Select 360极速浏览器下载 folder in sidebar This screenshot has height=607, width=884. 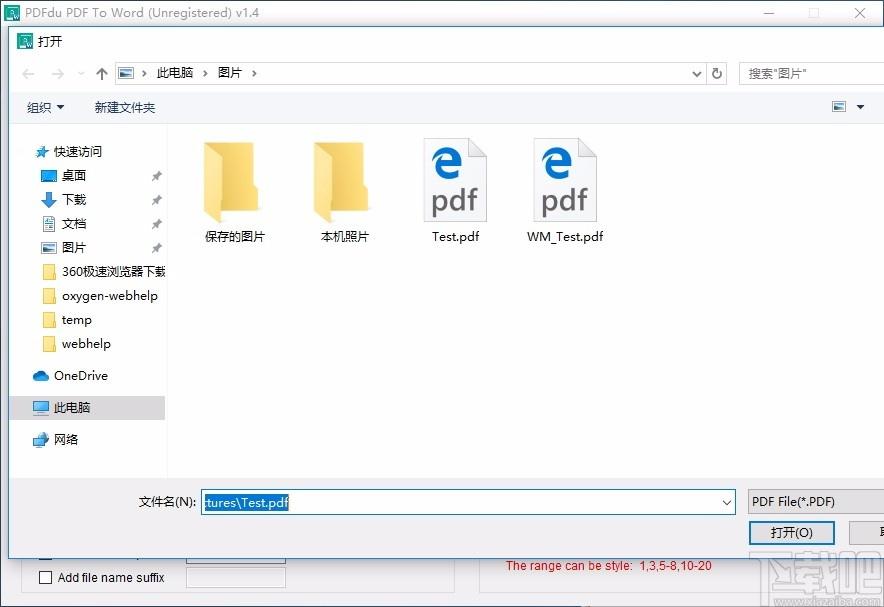coord(104,272)
